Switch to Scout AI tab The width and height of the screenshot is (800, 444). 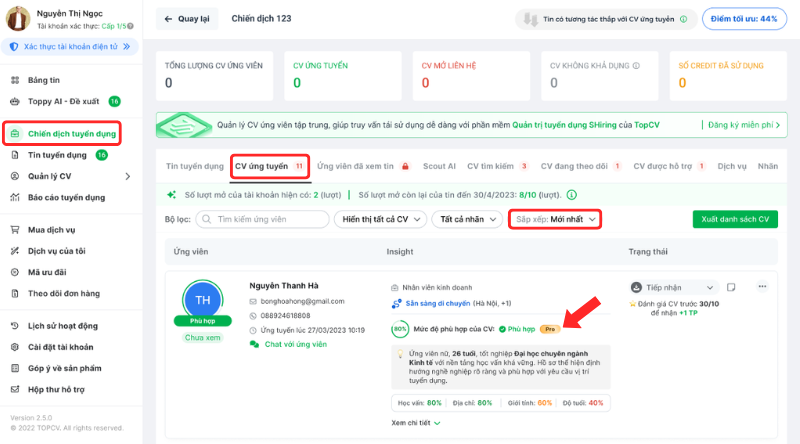pos(439,166)
